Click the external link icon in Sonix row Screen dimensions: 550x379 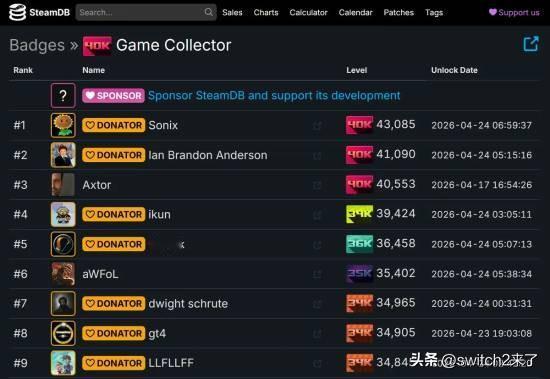pyautogui.click(x=317, y=126)
